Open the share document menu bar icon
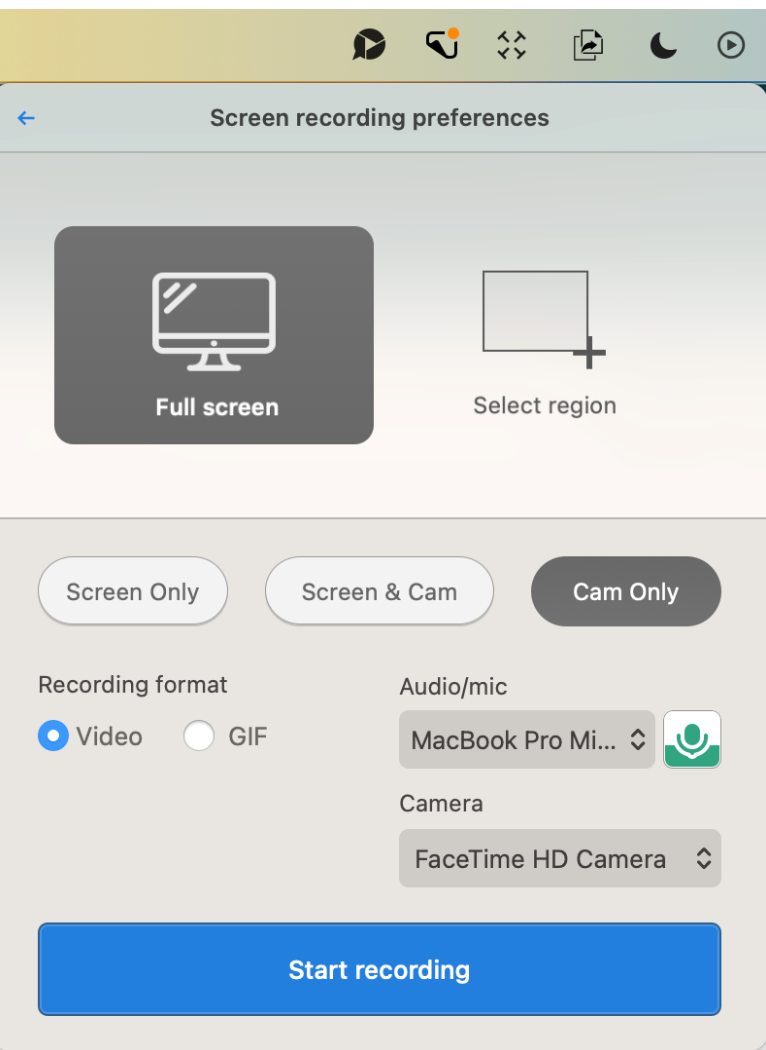Viewport: 766px width, 1050px height. pos(589,46)
